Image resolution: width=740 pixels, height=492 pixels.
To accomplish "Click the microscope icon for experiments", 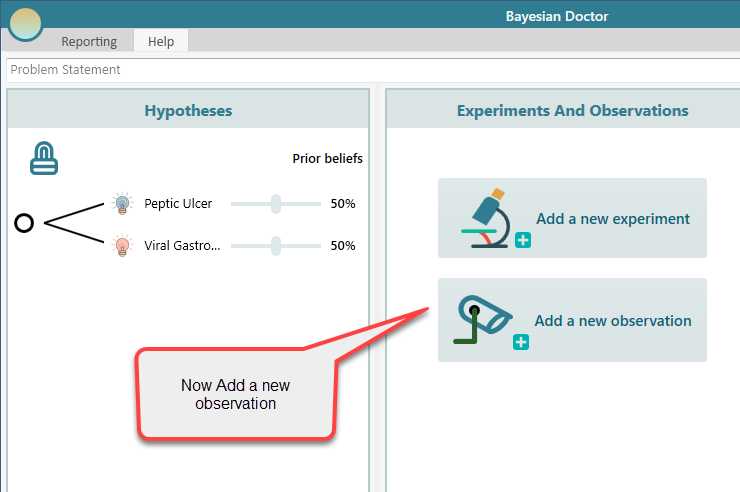I will point(490,218).
